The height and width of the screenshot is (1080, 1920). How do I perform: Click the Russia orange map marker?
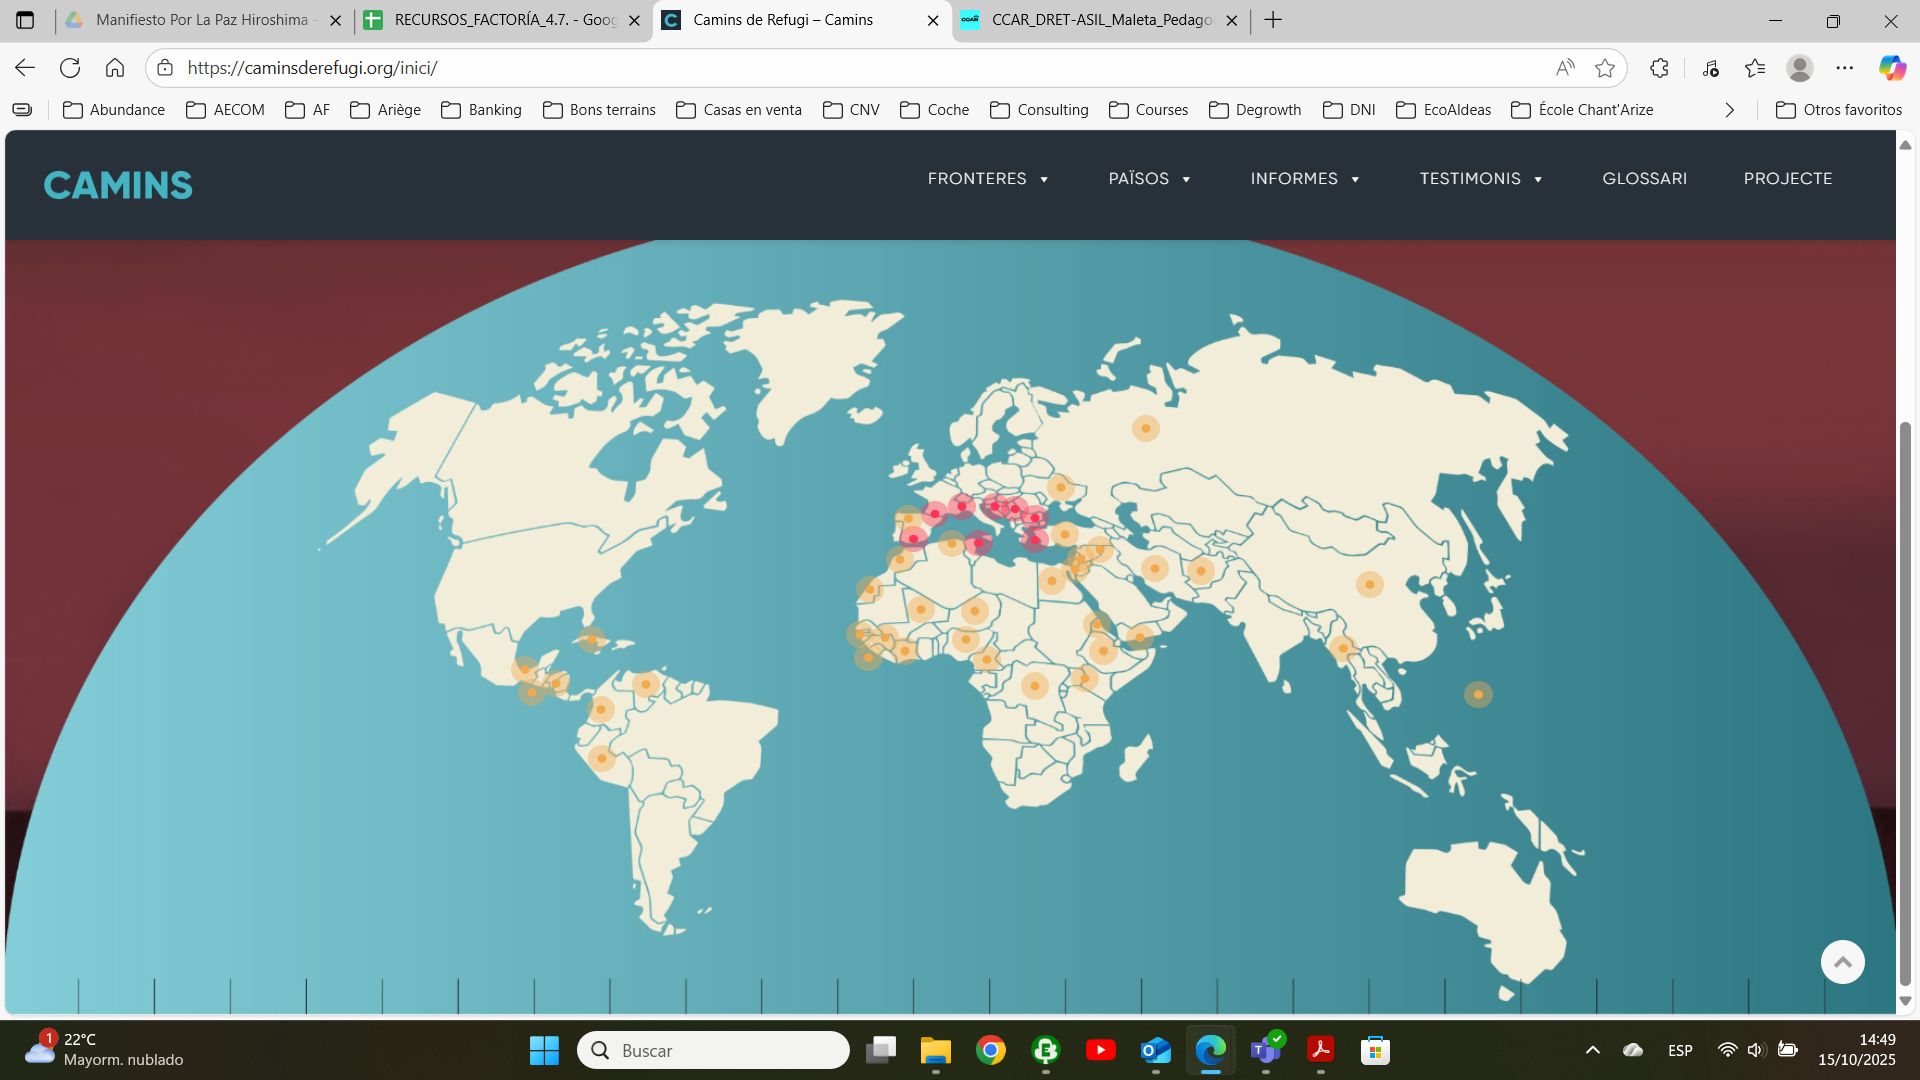(1145, 428)
